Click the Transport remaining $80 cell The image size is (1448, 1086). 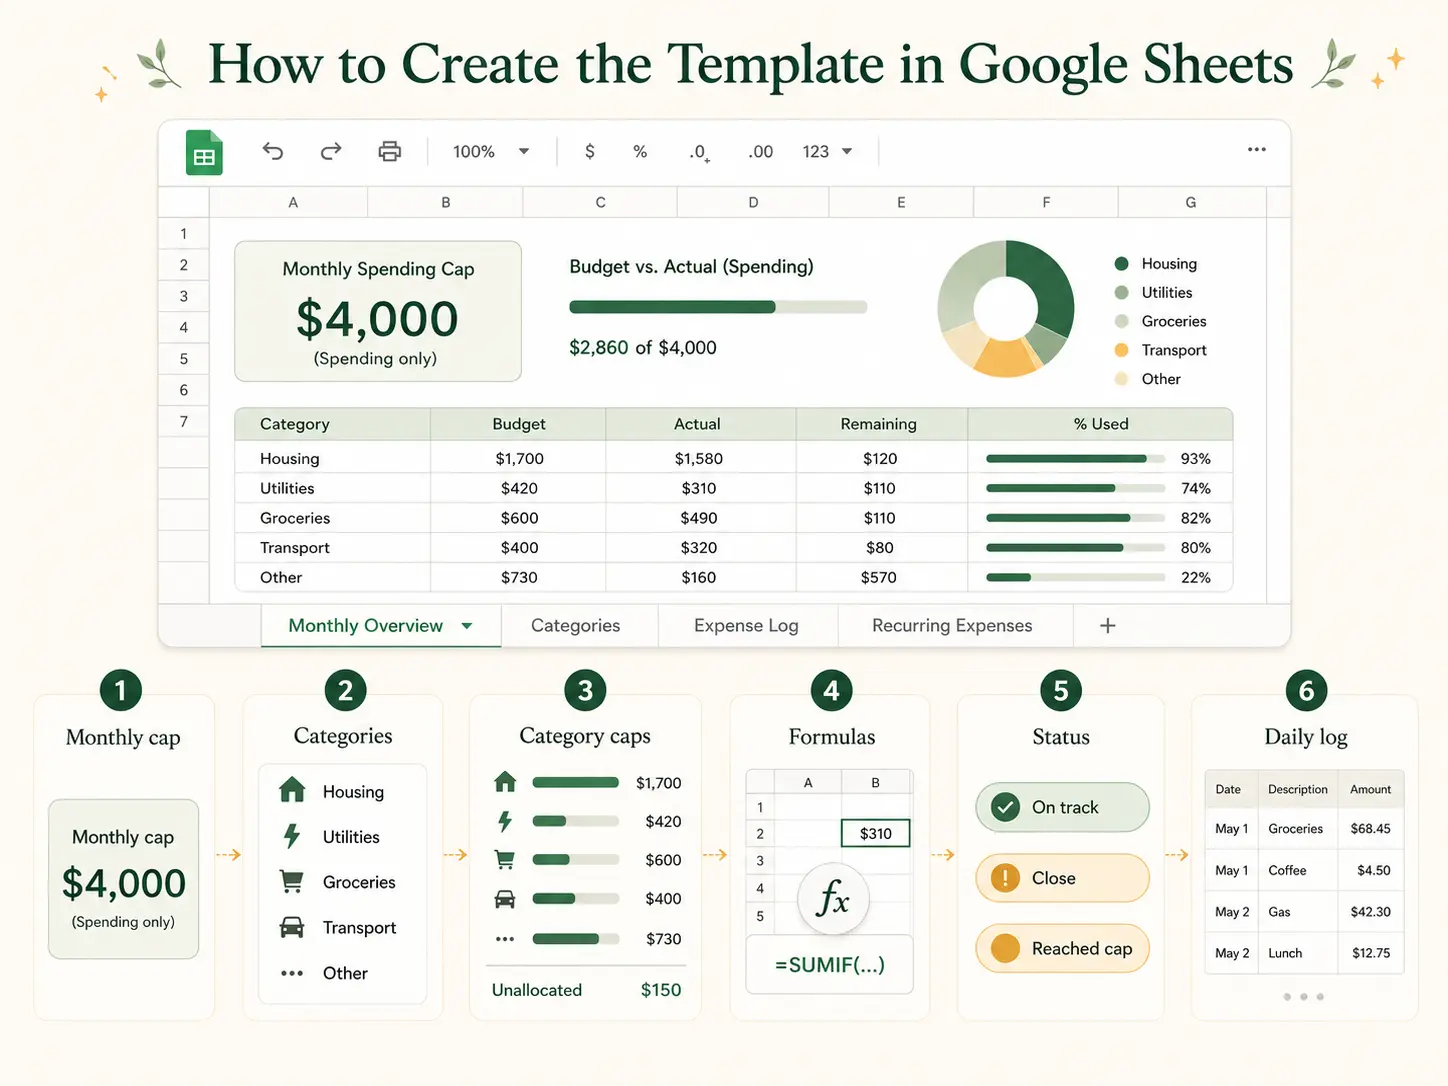[879, 548]
